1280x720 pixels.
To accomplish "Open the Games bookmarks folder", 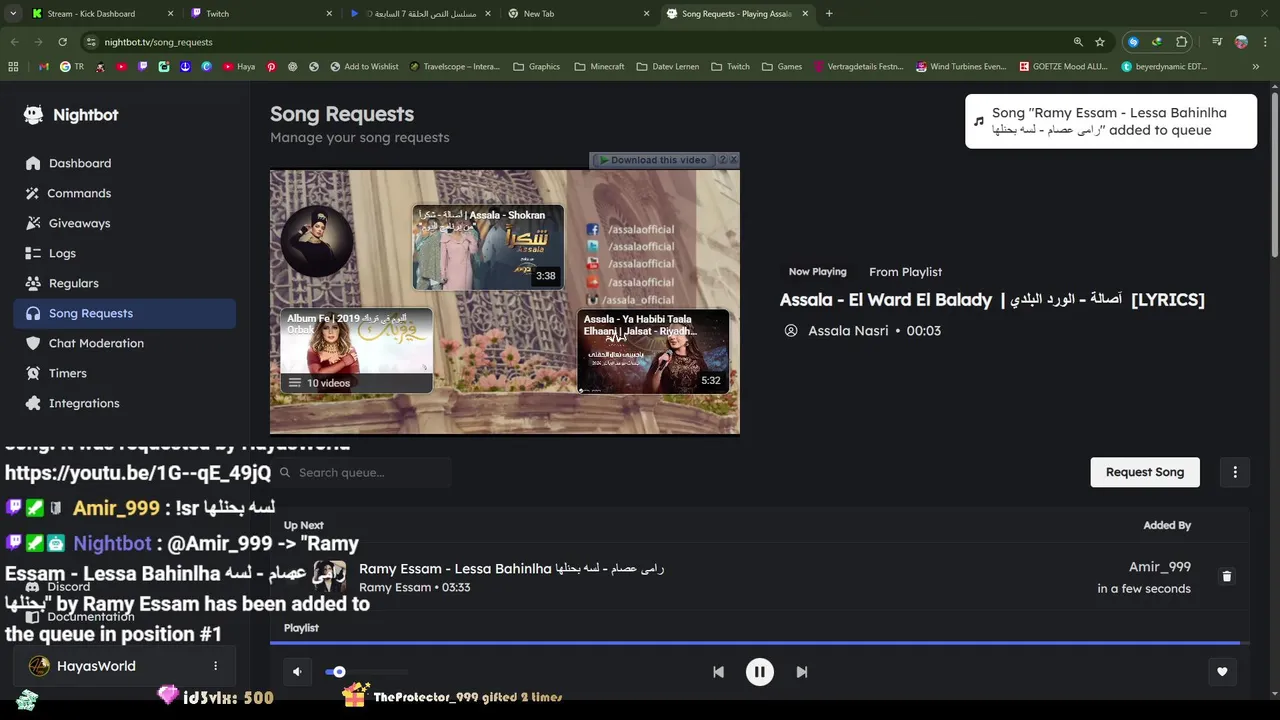I will [782, 67].
